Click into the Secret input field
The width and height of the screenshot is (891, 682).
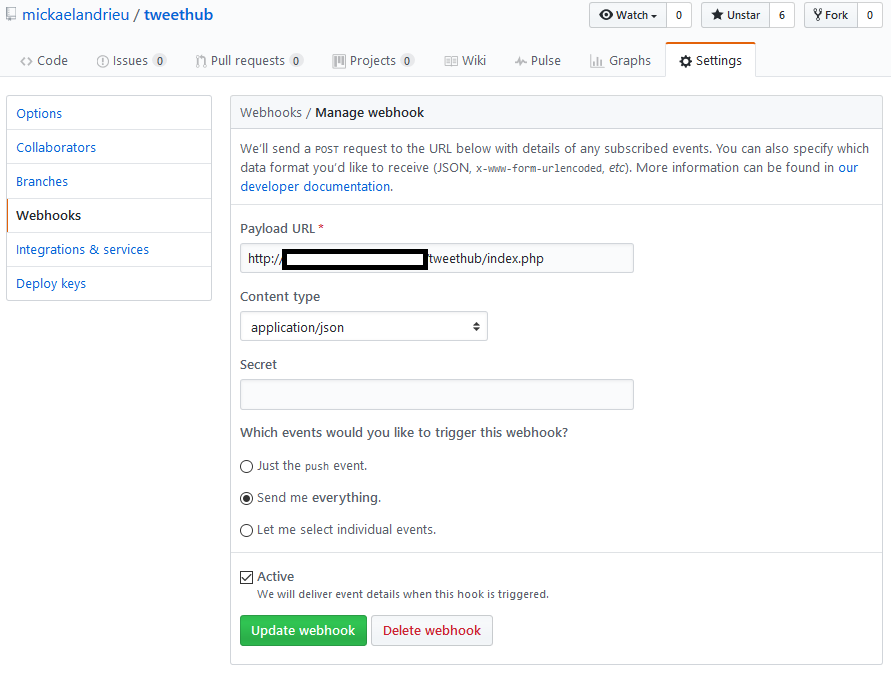[437, 394]
